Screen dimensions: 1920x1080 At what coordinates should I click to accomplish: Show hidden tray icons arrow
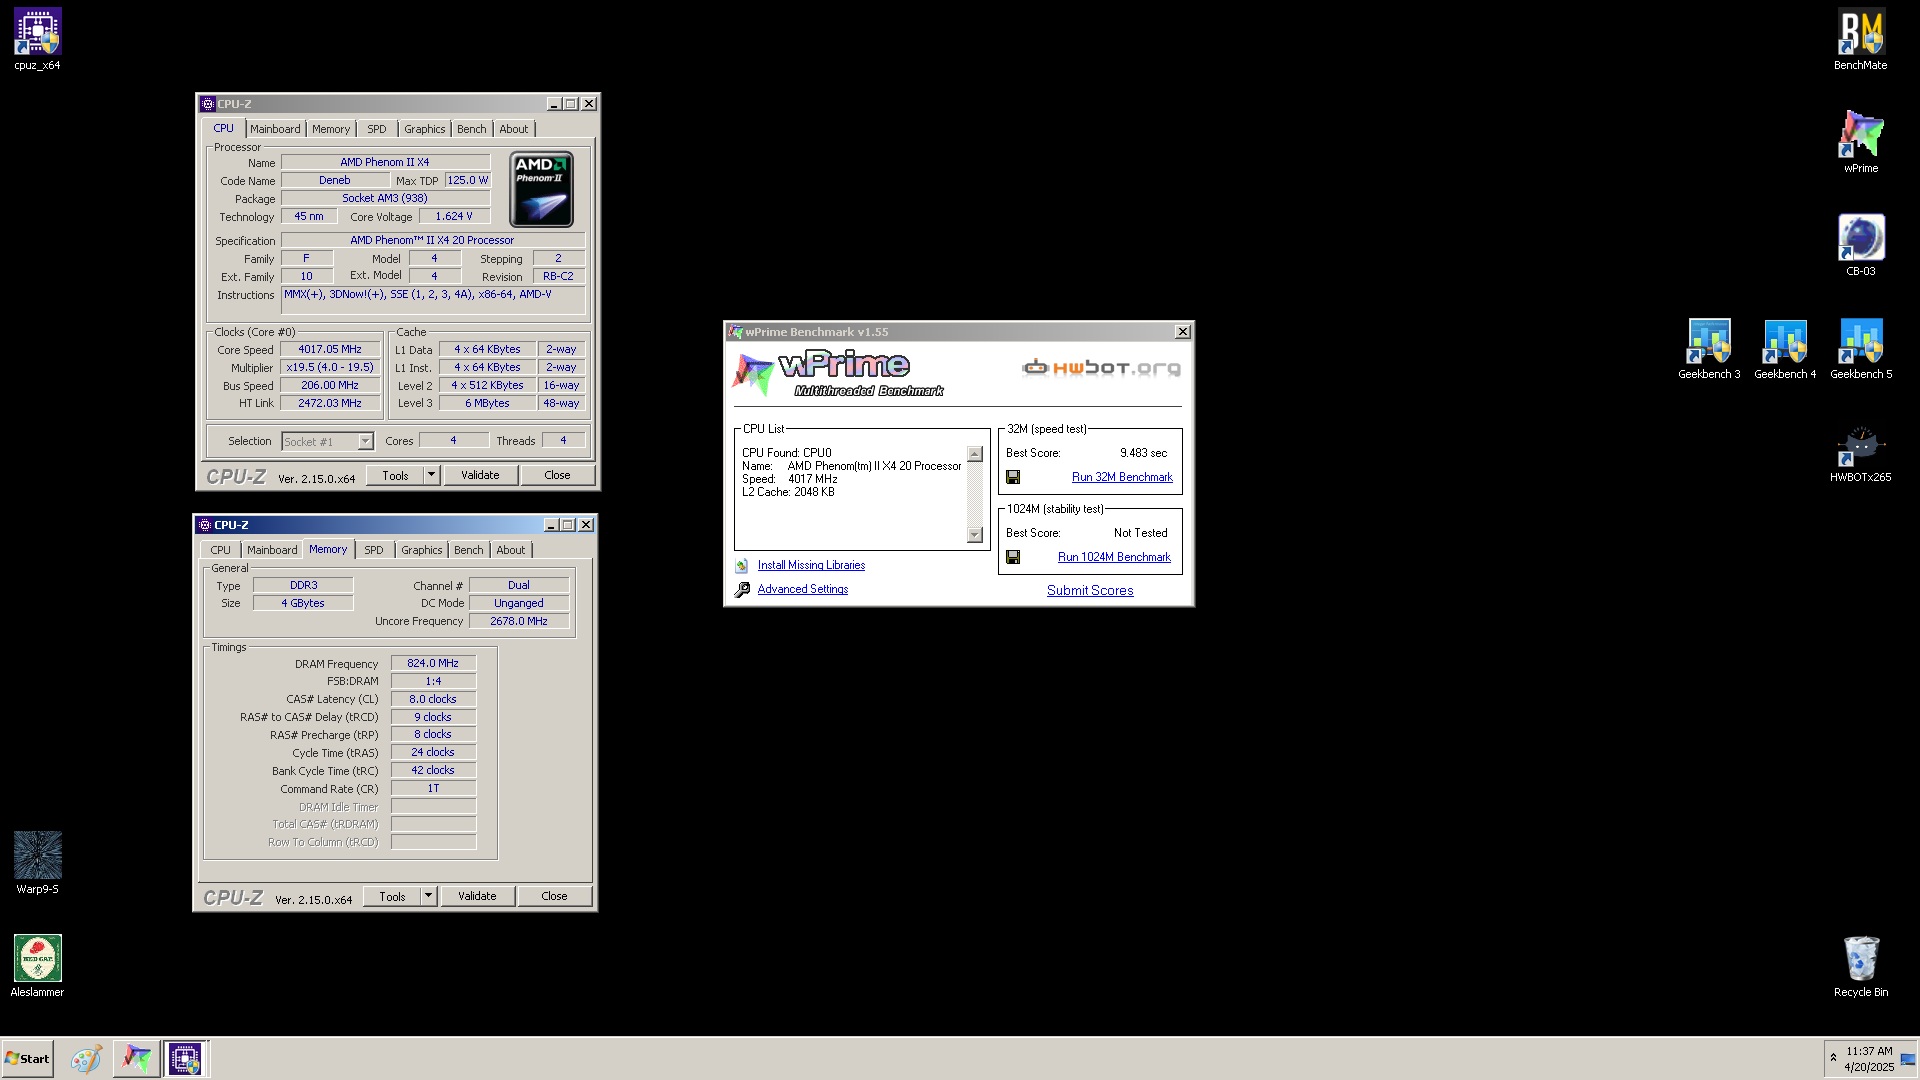[x=1833, y=1058]
